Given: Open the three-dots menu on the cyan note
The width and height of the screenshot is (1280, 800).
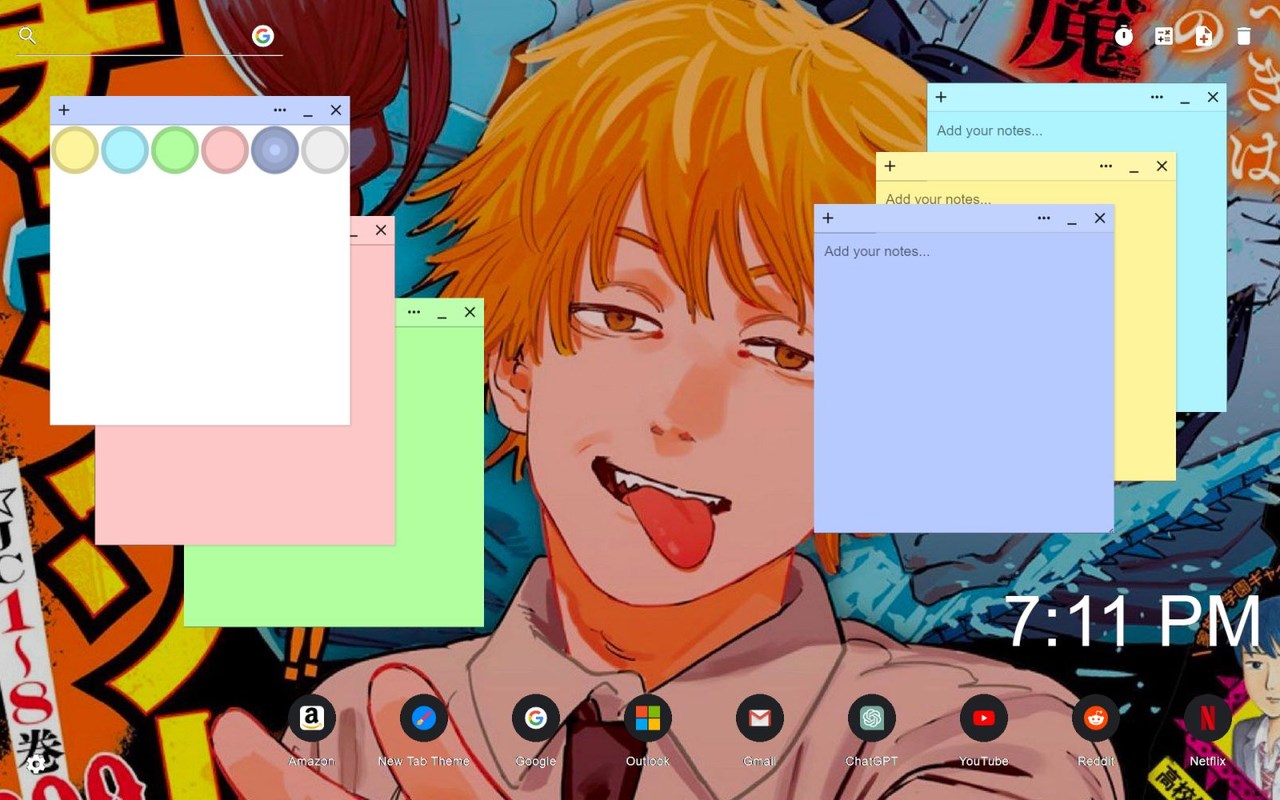Looking at the screenshot, I should click(1157, 97).
